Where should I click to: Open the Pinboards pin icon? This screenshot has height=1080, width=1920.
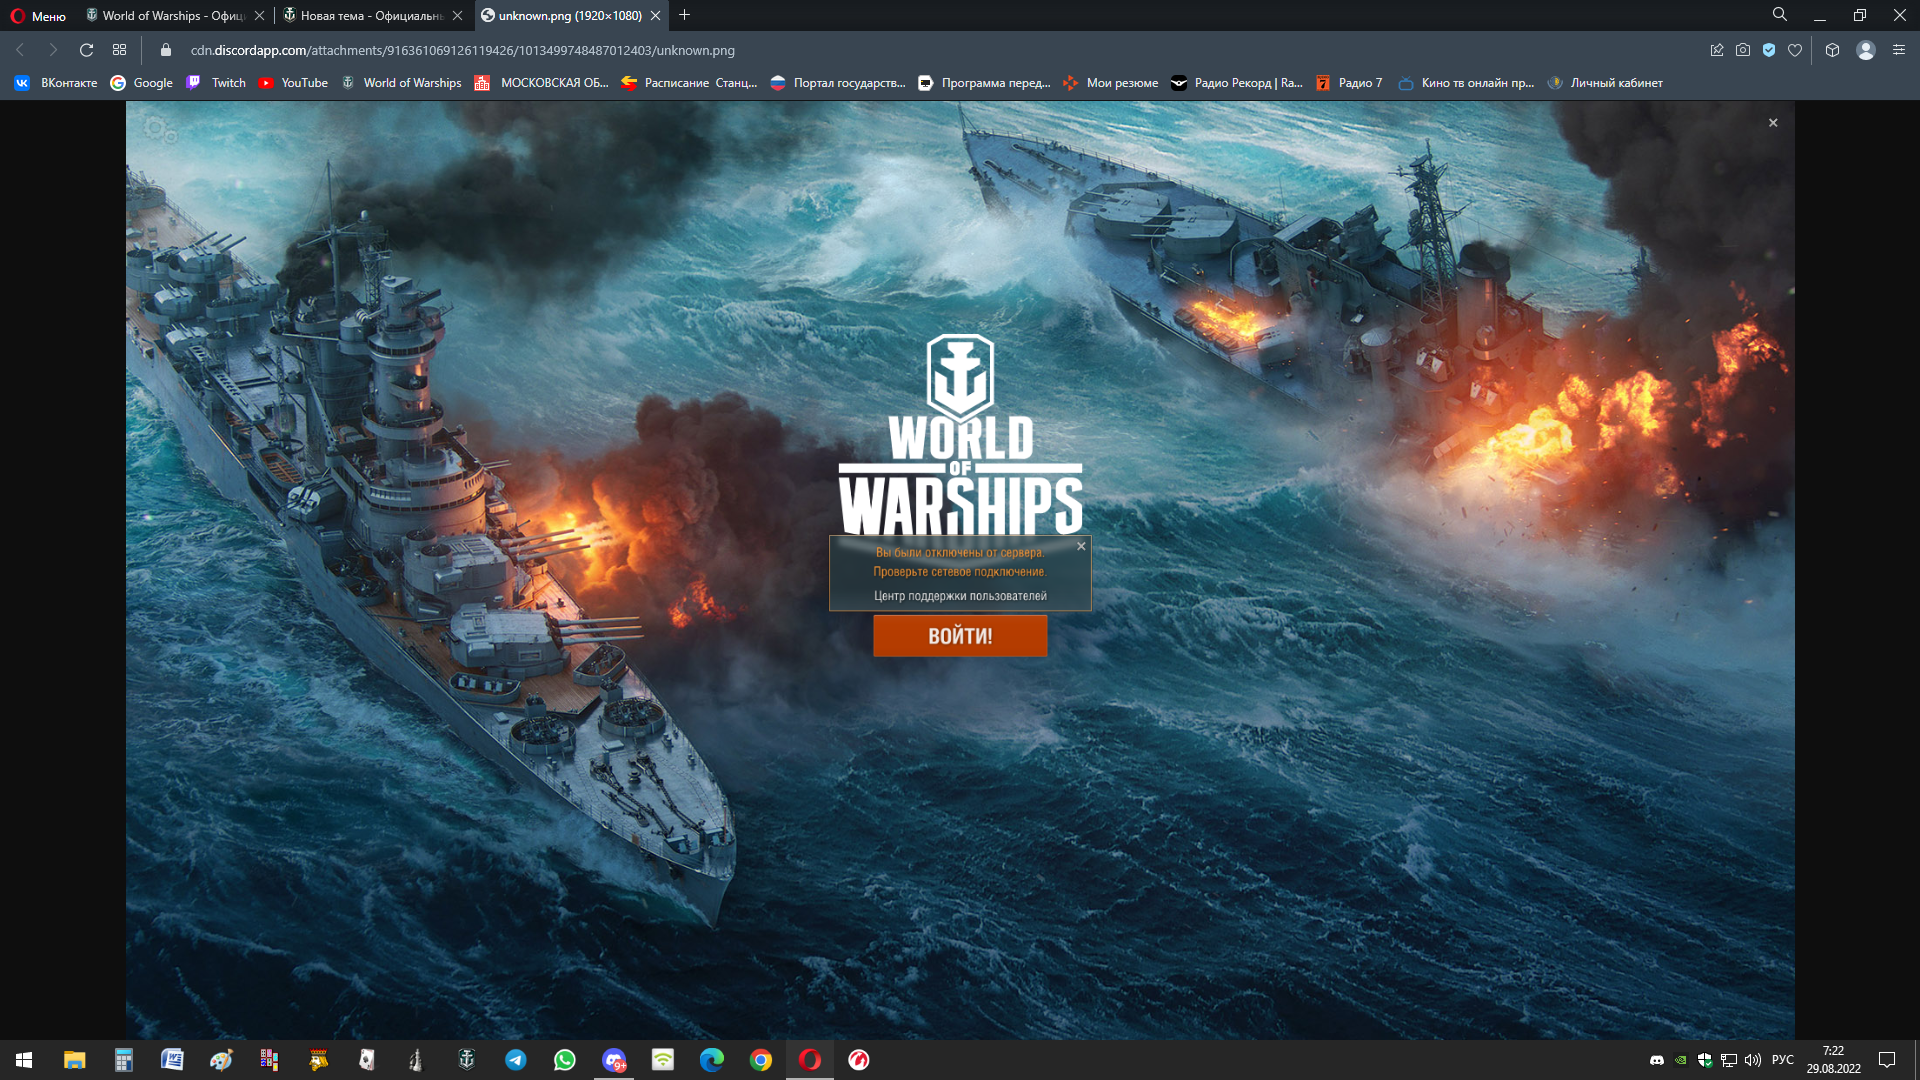click(1717, 50)
